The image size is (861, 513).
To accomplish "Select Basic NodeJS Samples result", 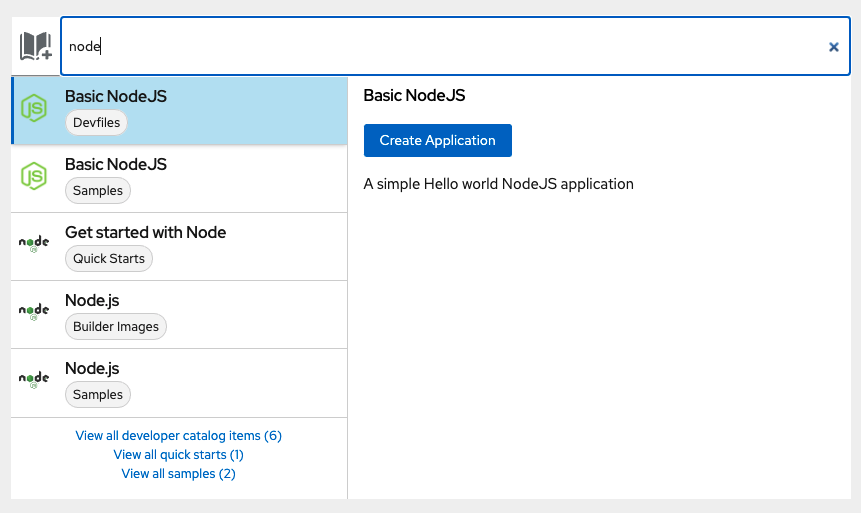I will [180, 179].
